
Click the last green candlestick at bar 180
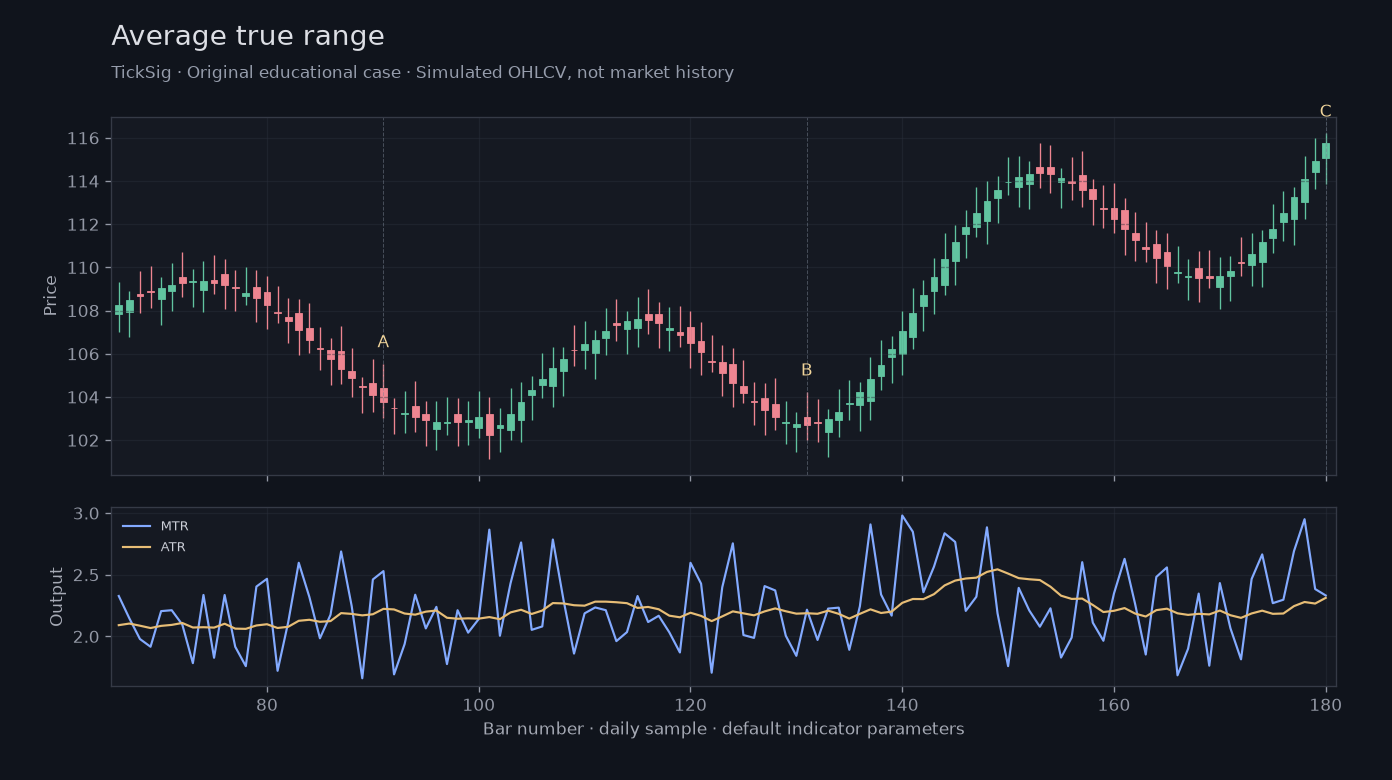[x=1326, y=151]
